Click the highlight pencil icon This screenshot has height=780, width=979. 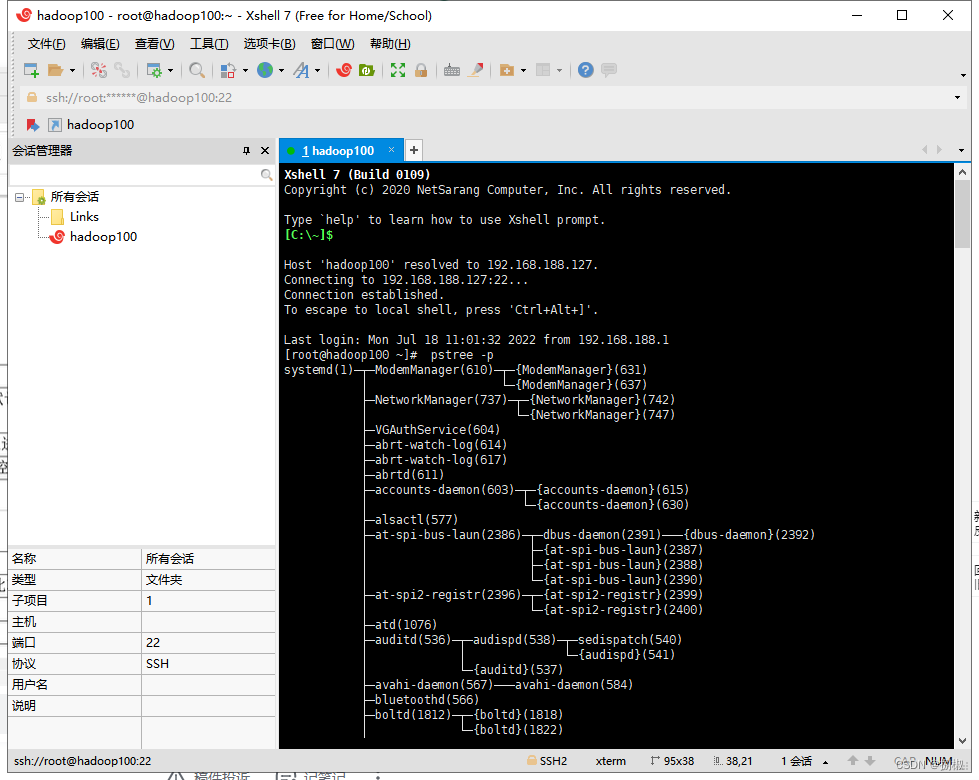pos(476,70)
